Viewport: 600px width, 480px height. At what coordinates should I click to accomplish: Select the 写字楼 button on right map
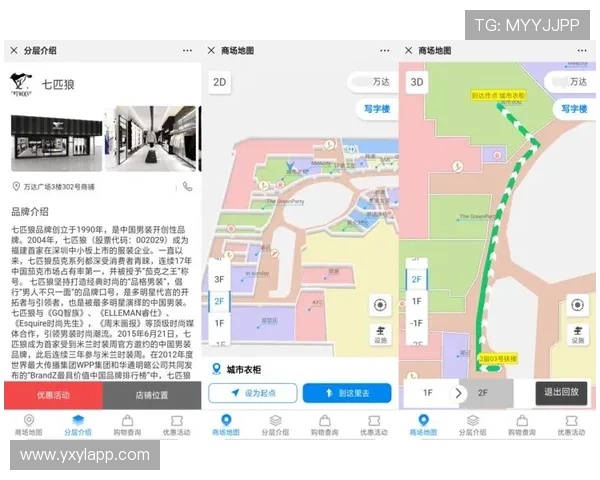pos(575,109)
